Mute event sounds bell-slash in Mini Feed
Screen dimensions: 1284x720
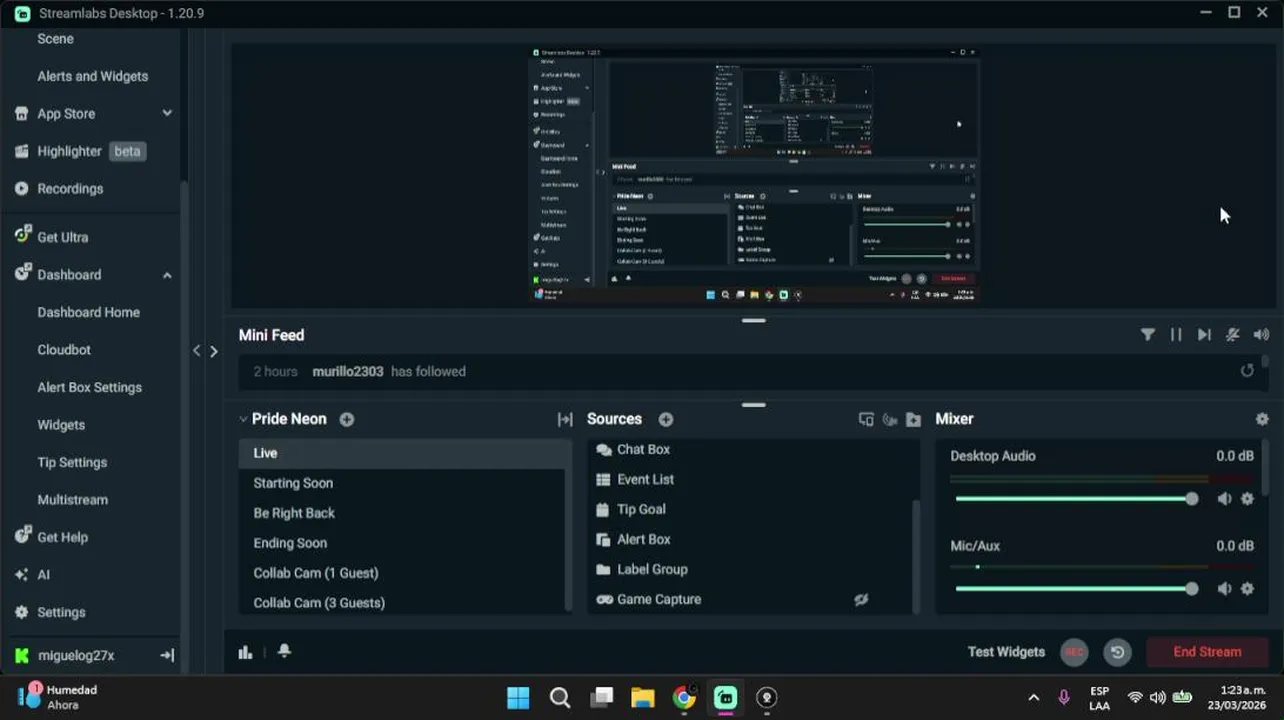coord(1233,335)
